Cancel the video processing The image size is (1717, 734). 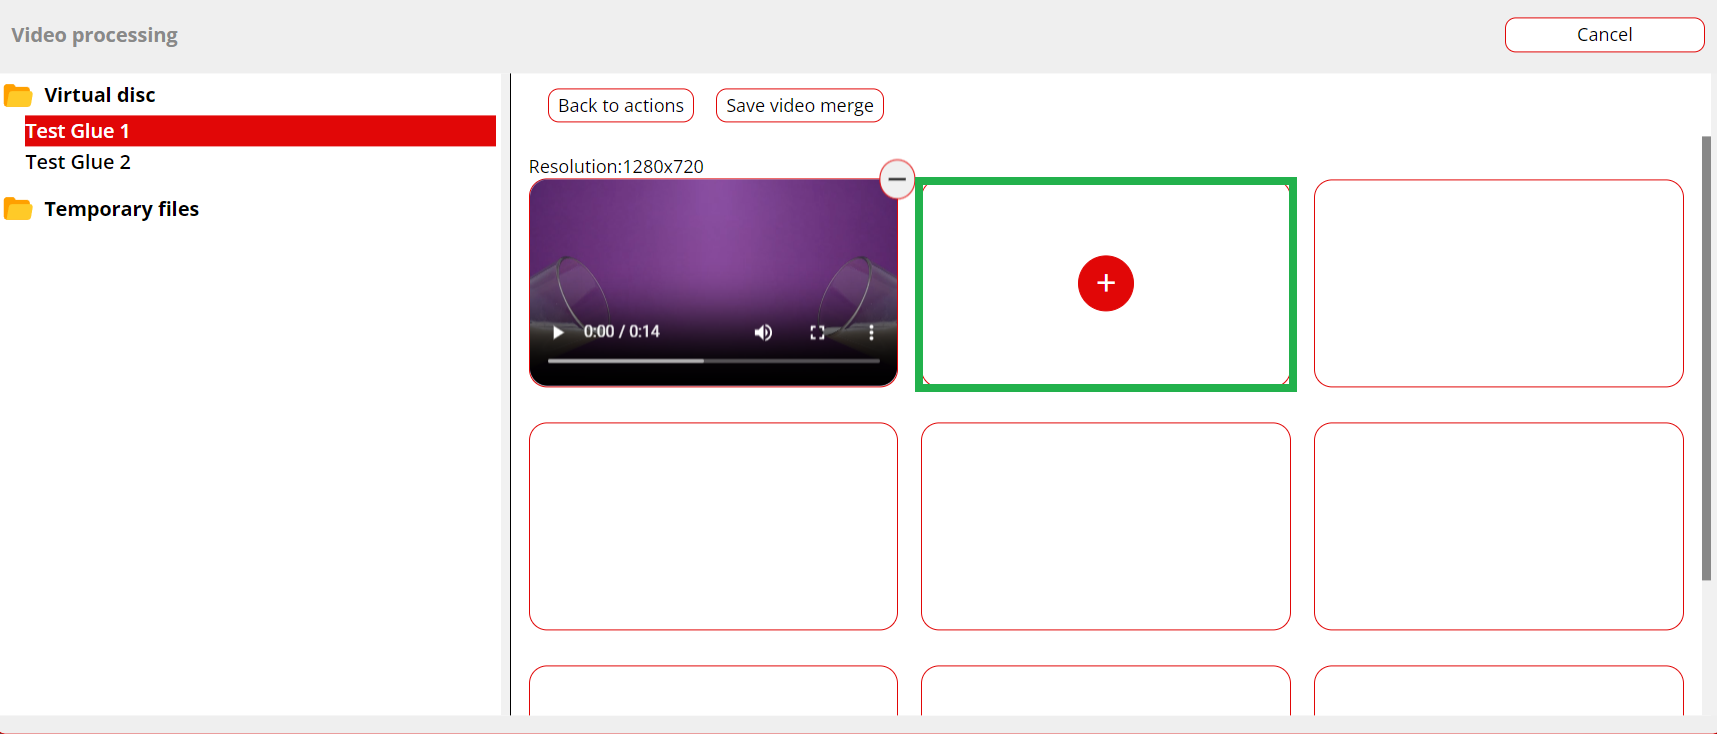click(1603, 35)
